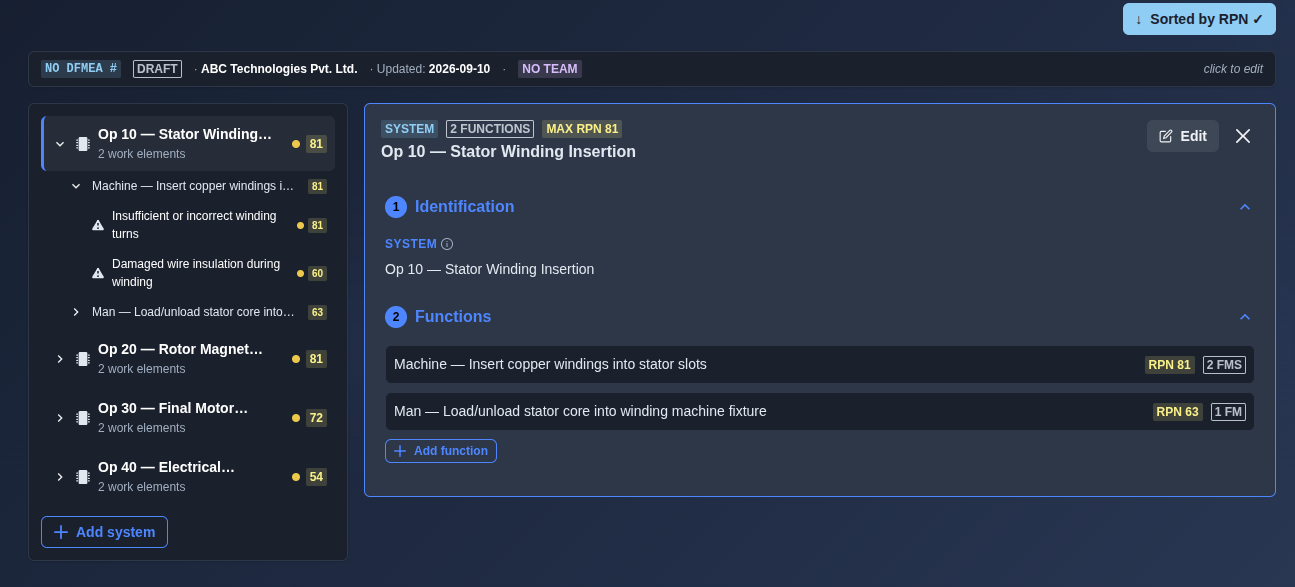This screenshot has width=1295, height=587.
Task: Click the RPN 81 badge on Op 10 row
Action: [316, 144]
